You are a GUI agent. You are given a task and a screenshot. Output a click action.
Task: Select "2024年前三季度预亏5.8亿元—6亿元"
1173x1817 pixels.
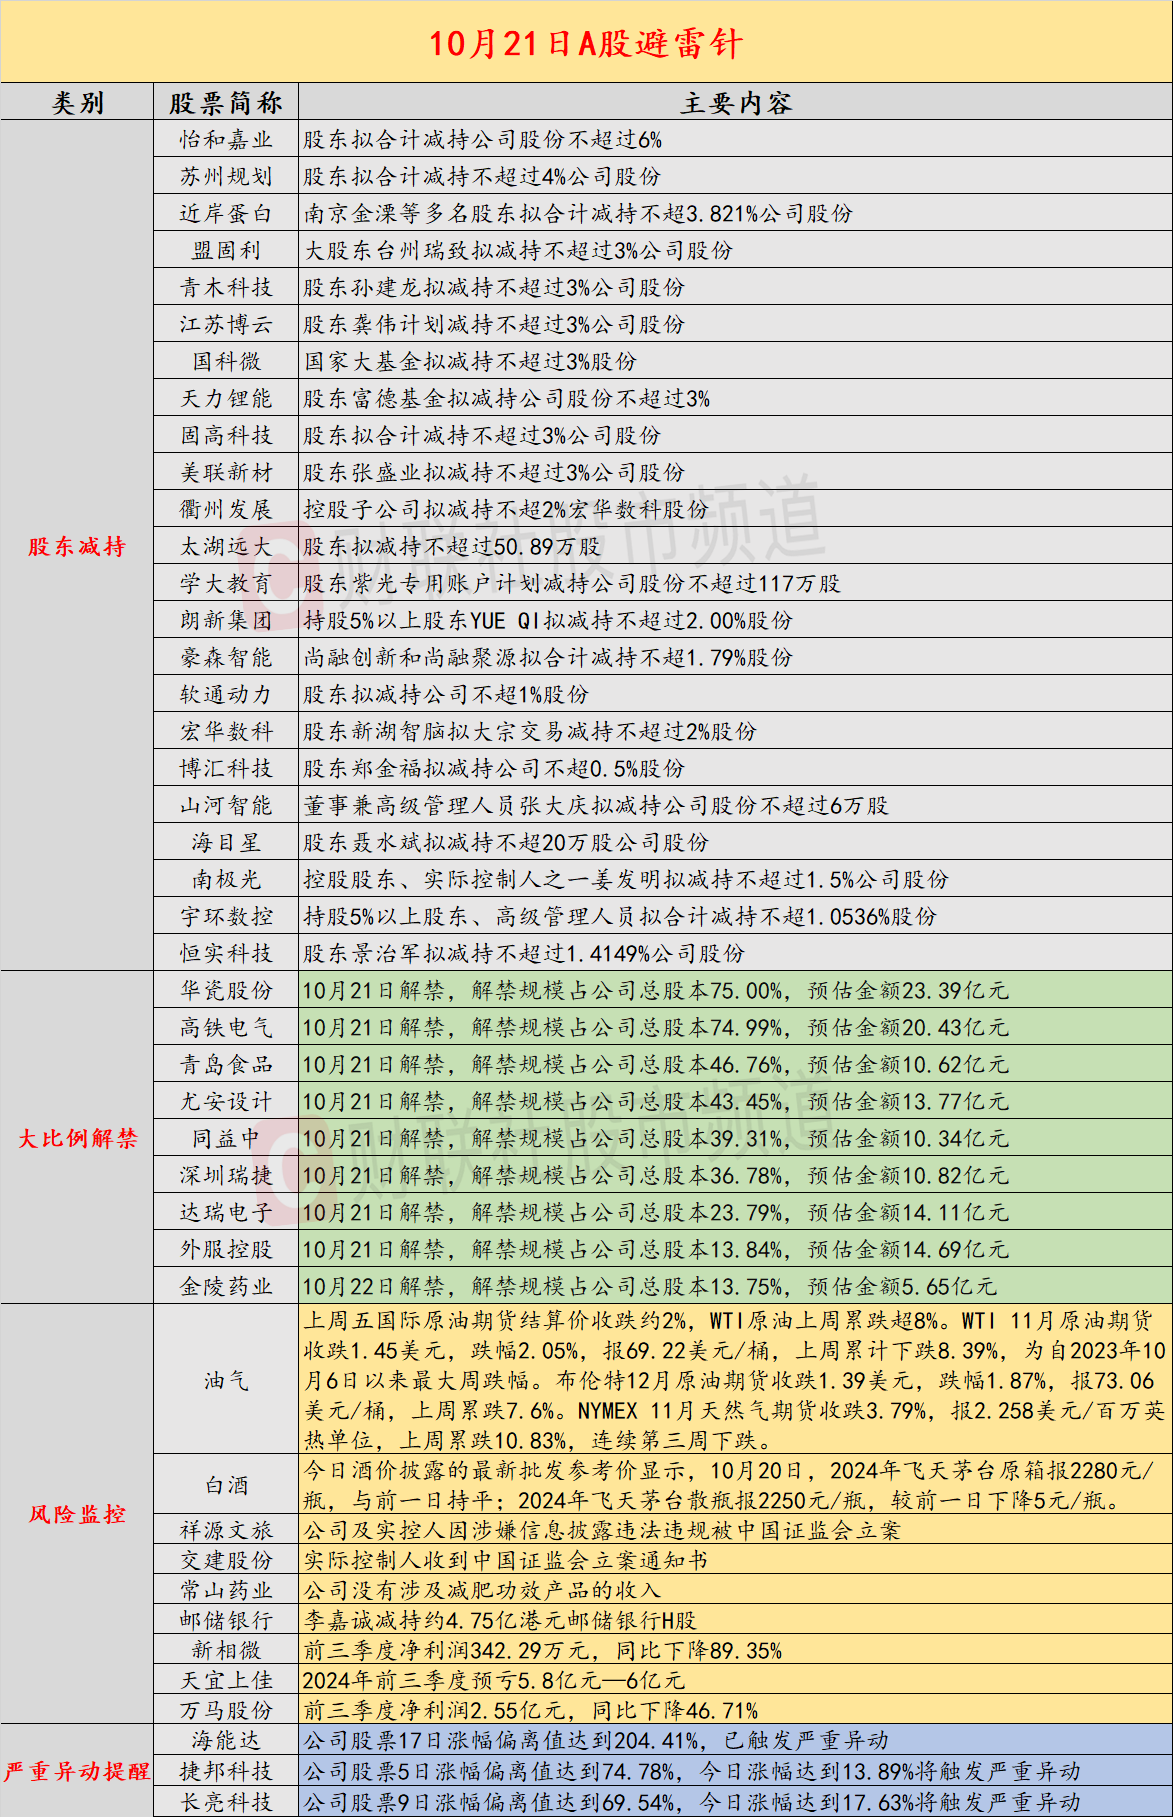click(x=494, y=1681)
